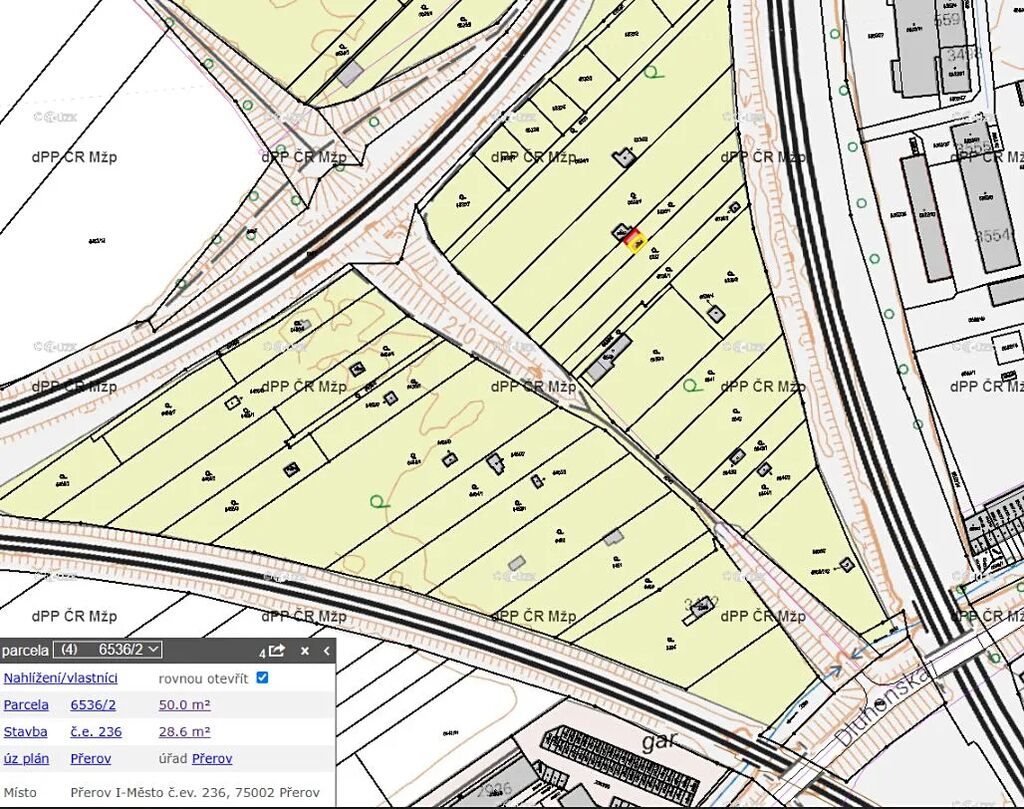Select the yellow highlighted parcel on map
This screenshot has height=809, width=1024.
point(637,242)
